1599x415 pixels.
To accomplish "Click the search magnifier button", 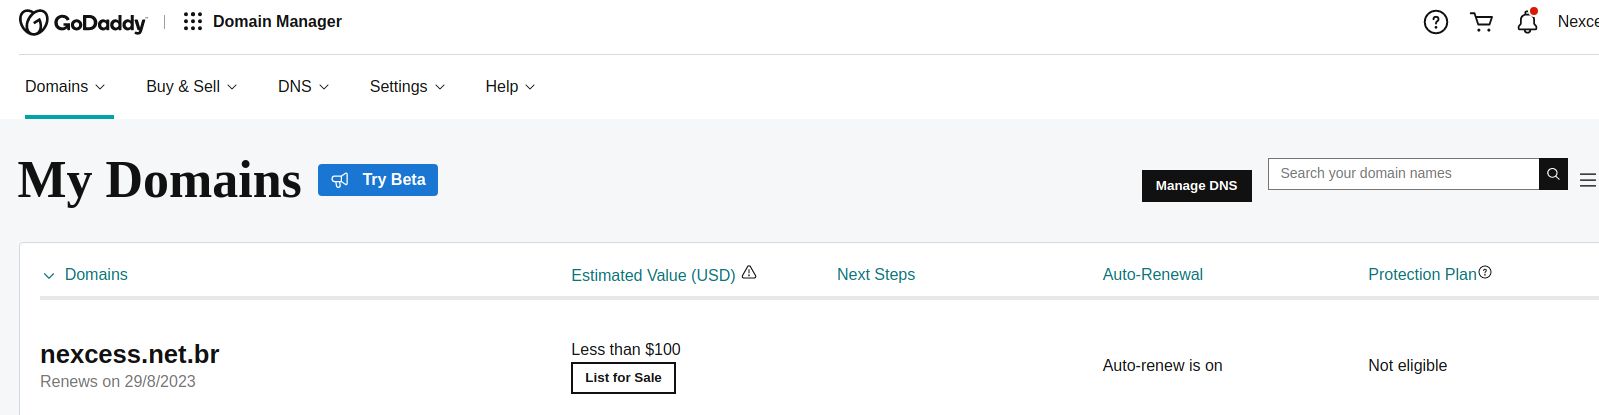I will point(1553,174).
